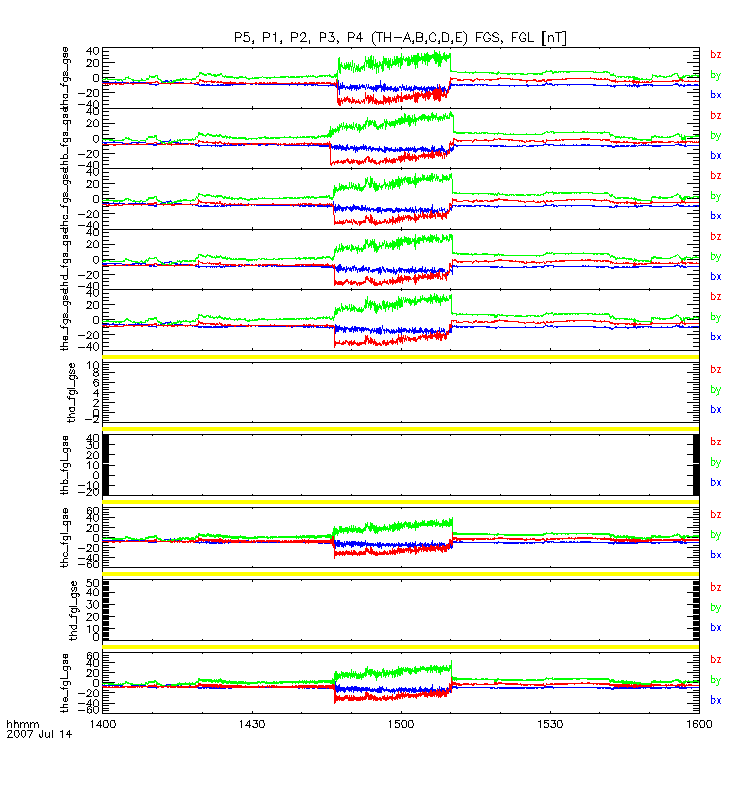
Task: Click the bz legend in the the_fgs_gse panel
Action: point(715,296)
